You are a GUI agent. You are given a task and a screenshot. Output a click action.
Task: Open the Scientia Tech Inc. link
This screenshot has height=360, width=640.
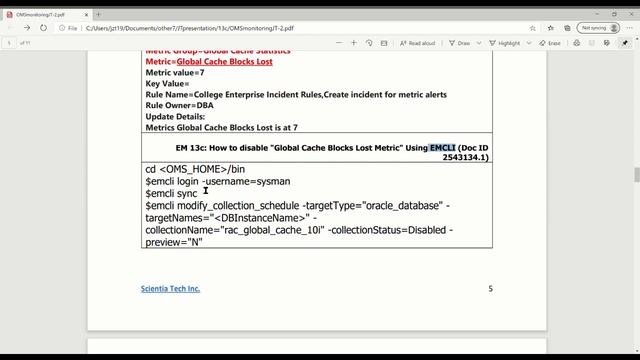[170, 289]
